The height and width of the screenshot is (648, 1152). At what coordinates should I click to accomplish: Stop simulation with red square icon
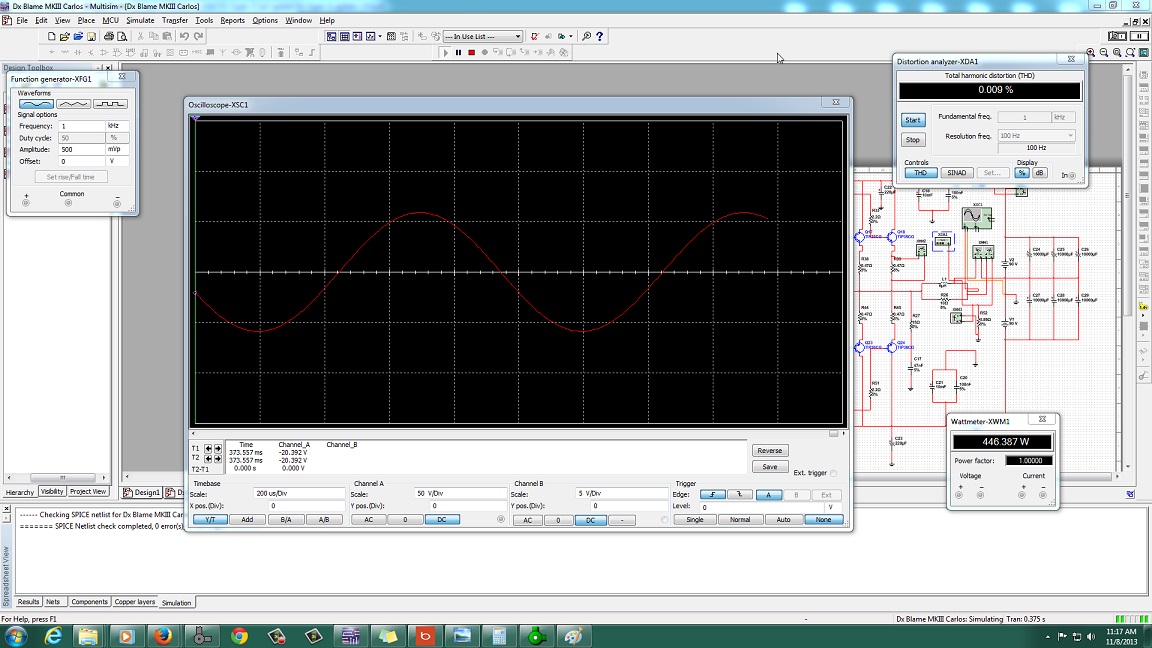click(472, 52)
